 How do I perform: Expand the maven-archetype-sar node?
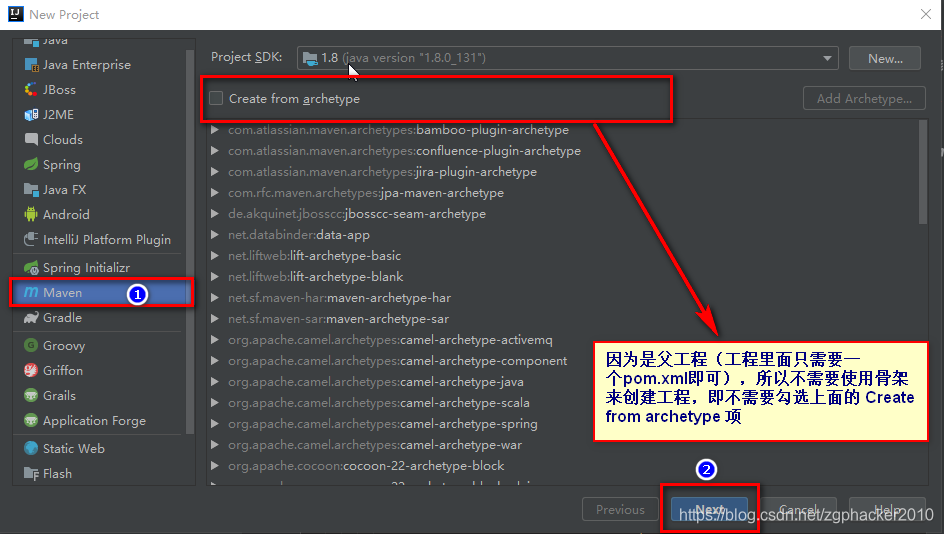point(215,319)
